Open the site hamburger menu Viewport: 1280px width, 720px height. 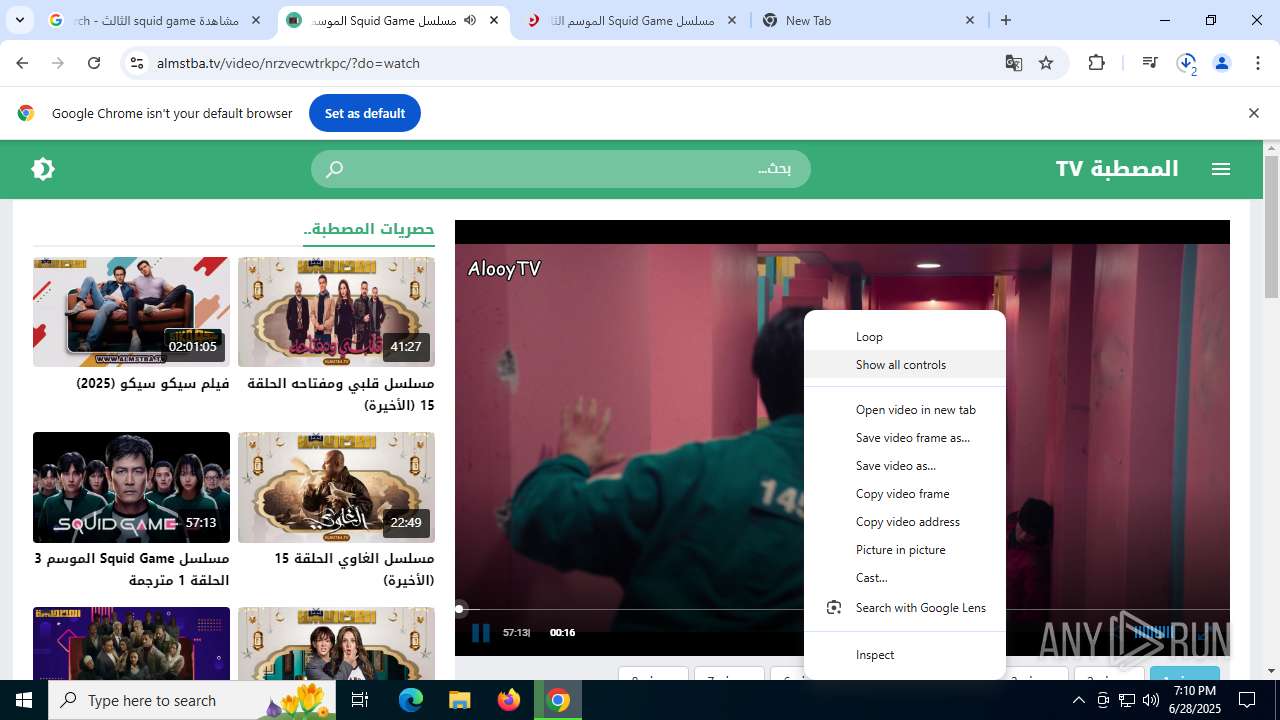1221,169
